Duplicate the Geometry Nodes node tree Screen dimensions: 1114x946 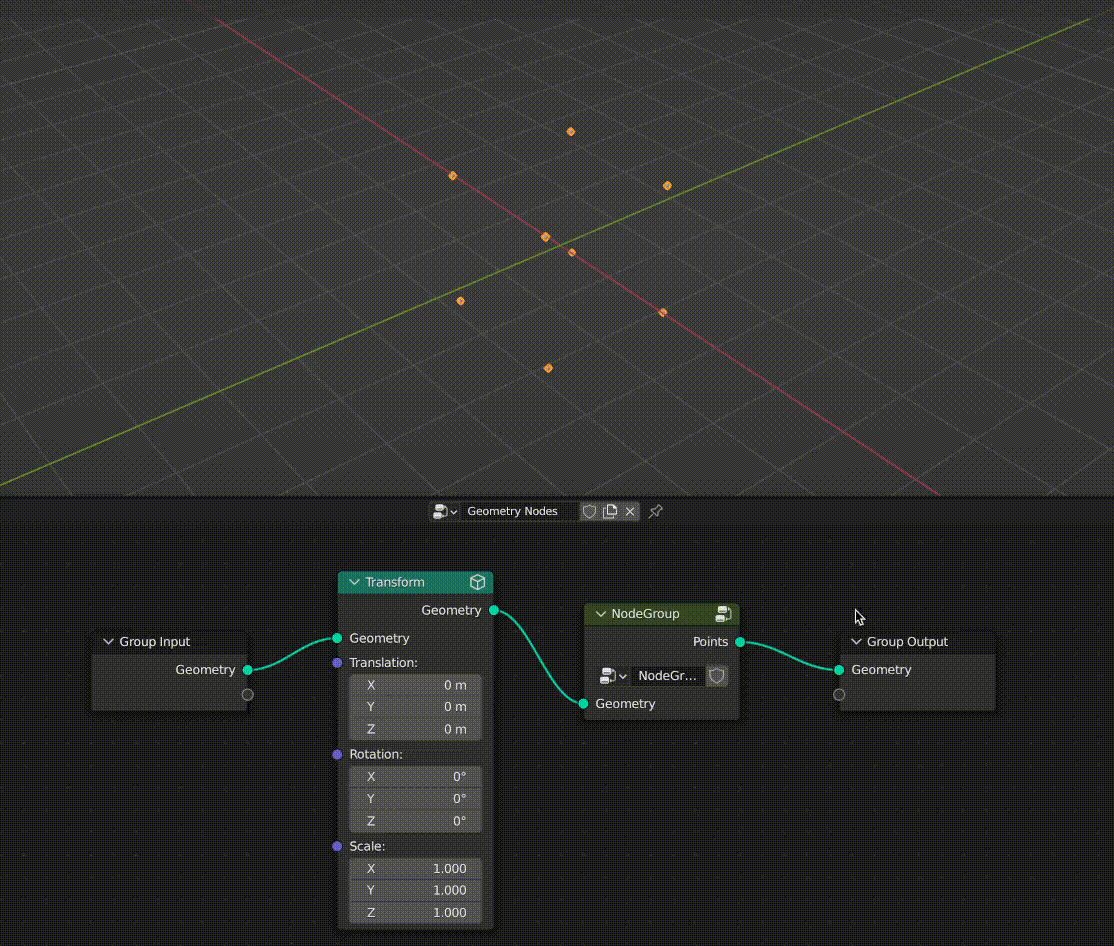click(x=610, y=511)
